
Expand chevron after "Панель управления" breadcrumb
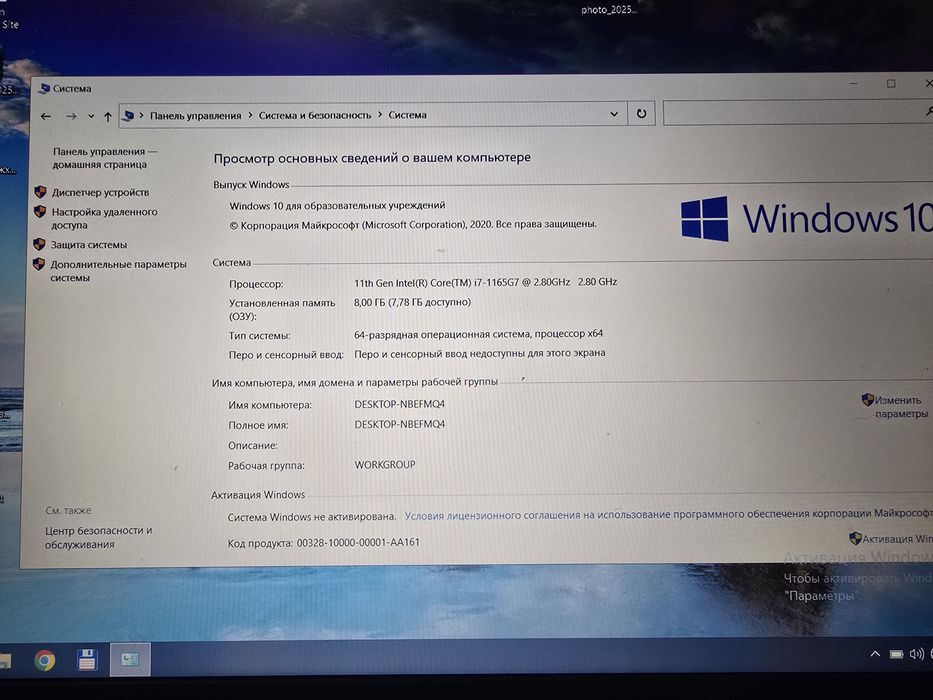pyautogui.click(x=250, y=115)
